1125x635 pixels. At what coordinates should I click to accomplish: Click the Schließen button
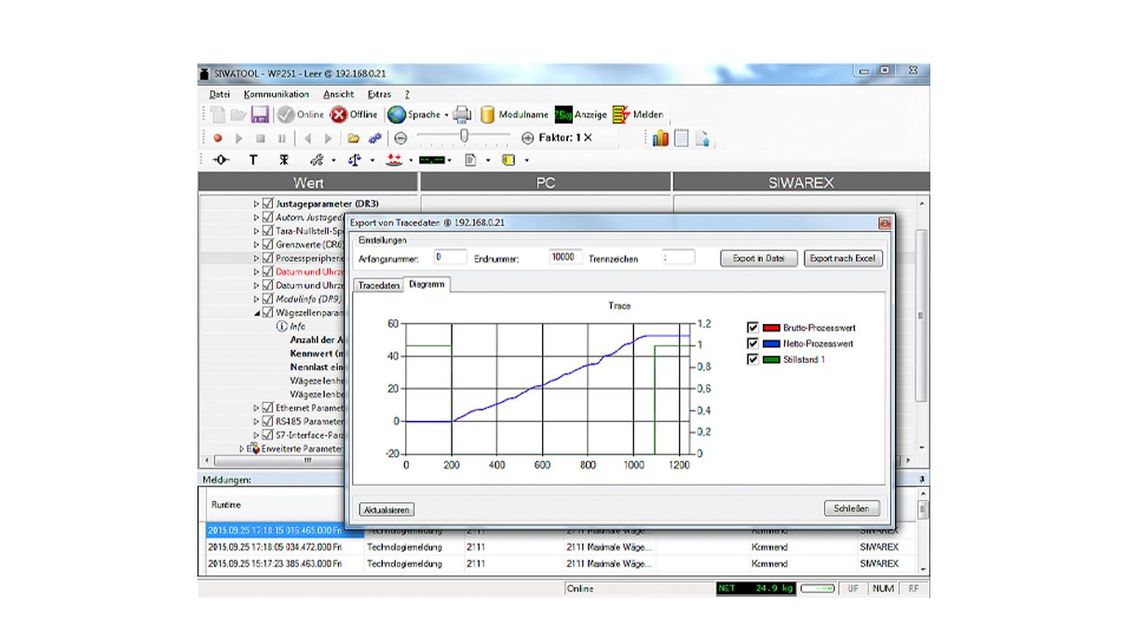click(851, 508)
